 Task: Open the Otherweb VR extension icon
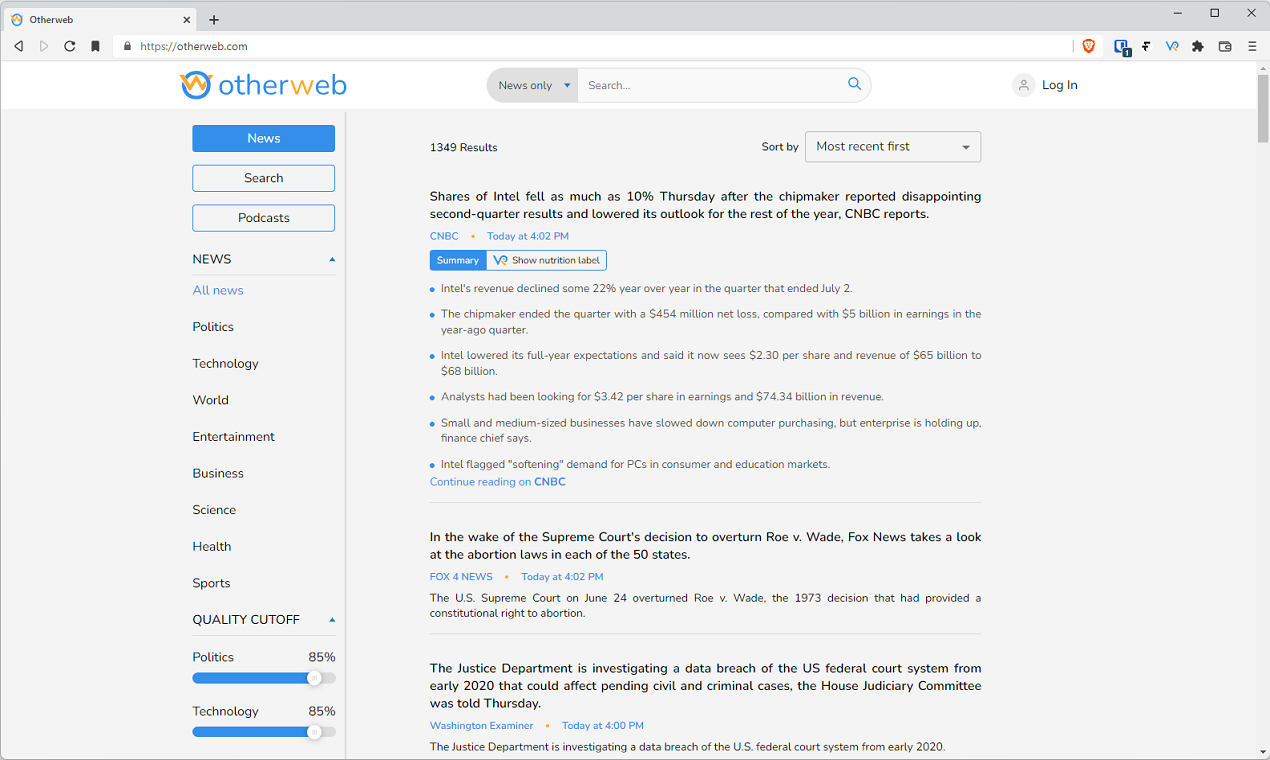click(x=1172, y=46)
